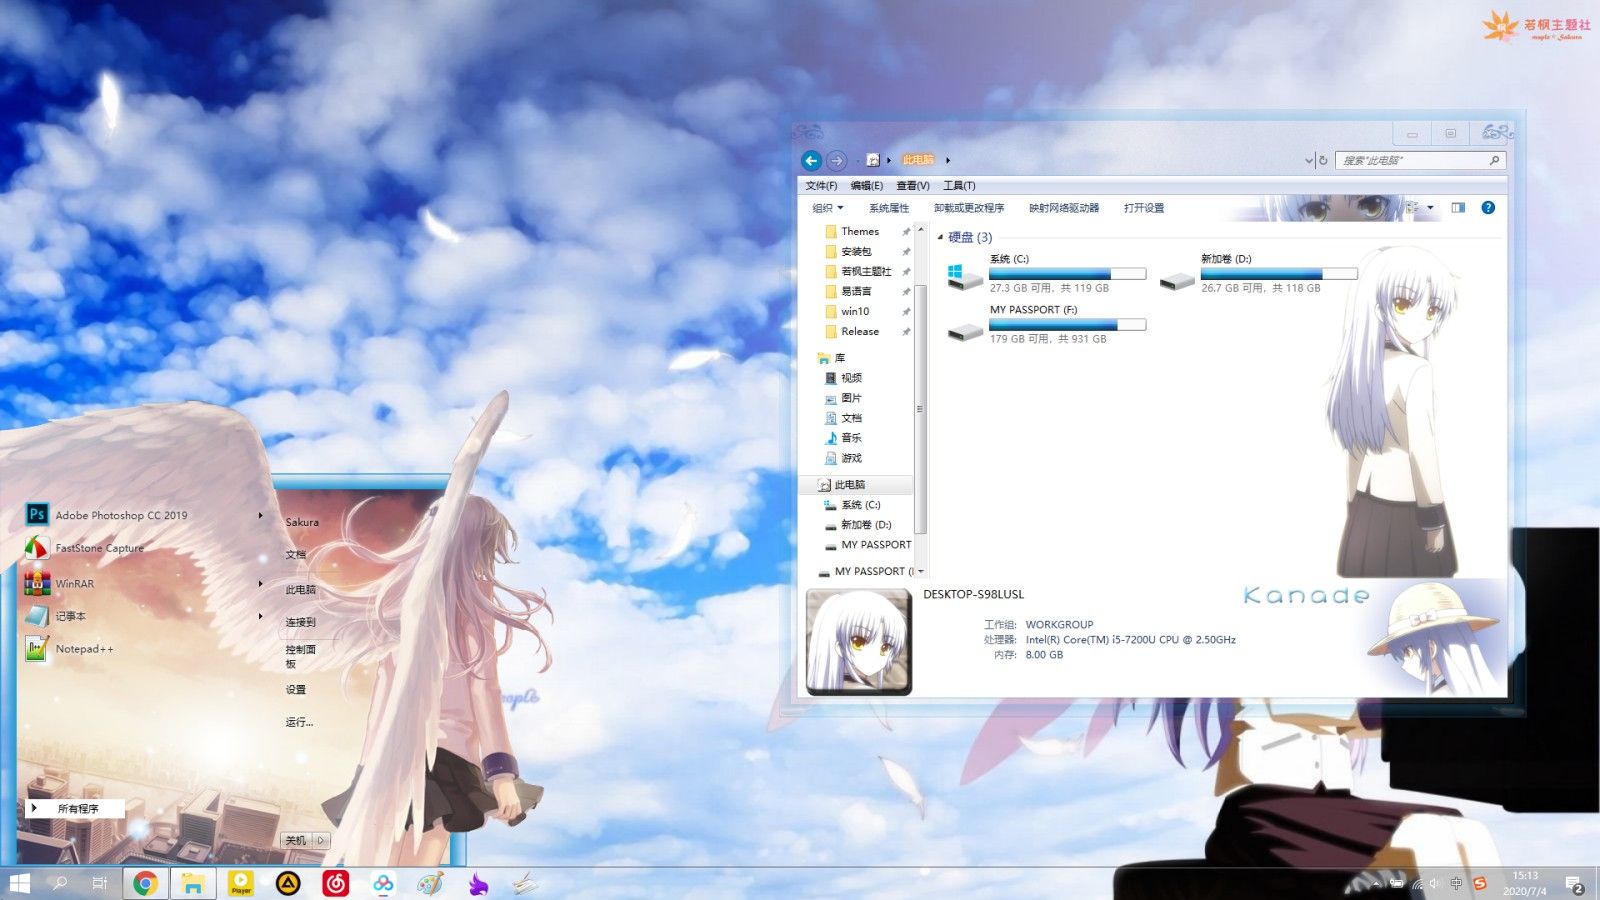
Task: Open the 编辑(E) menu
Action: pos(867,186)
